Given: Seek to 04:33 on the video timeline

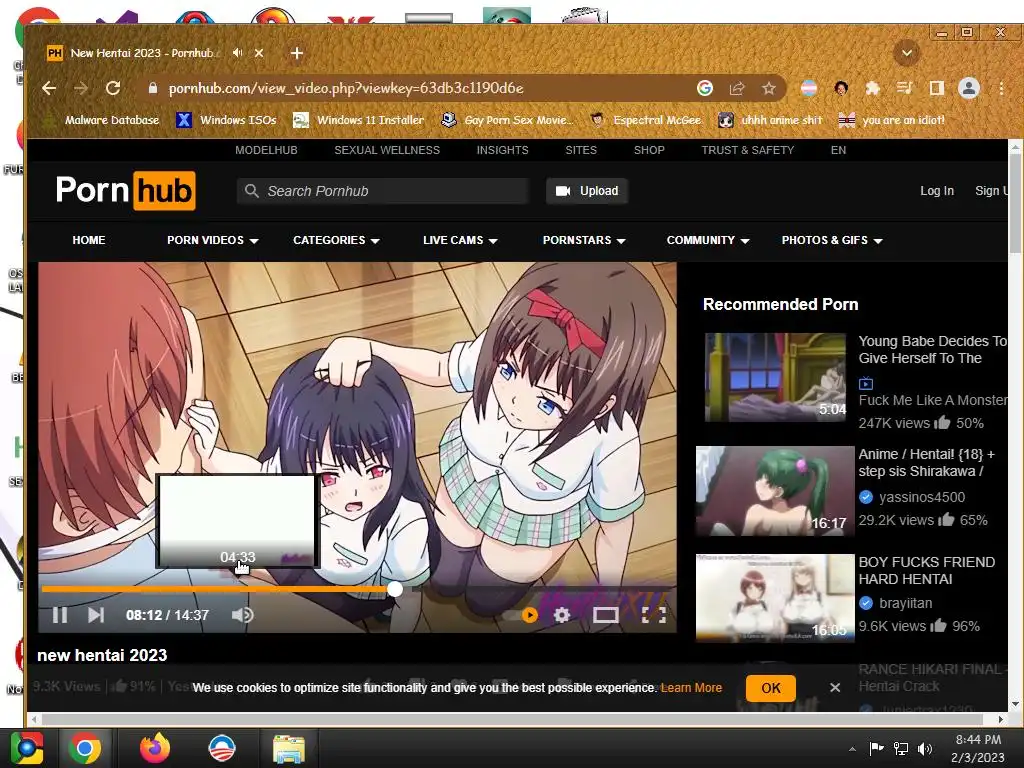Looking at the screenshot, I should click(238, 589).
